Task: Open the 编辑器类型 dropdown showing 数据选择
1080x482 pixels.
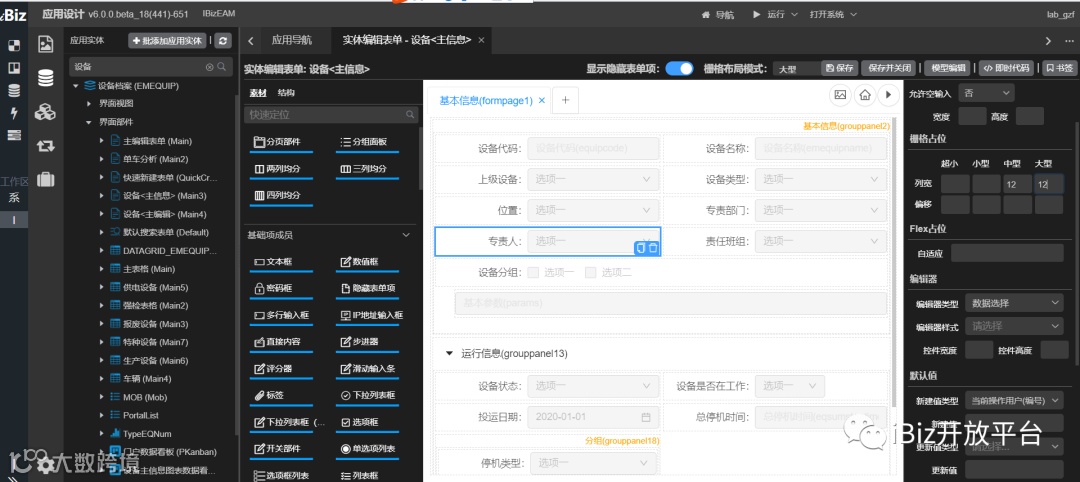Action: [1014, 302]
